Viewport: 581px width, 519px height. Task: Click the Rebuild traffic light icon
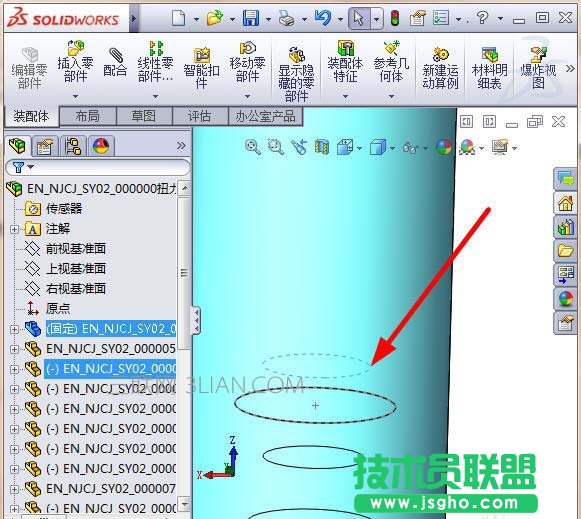click(395, 18)
